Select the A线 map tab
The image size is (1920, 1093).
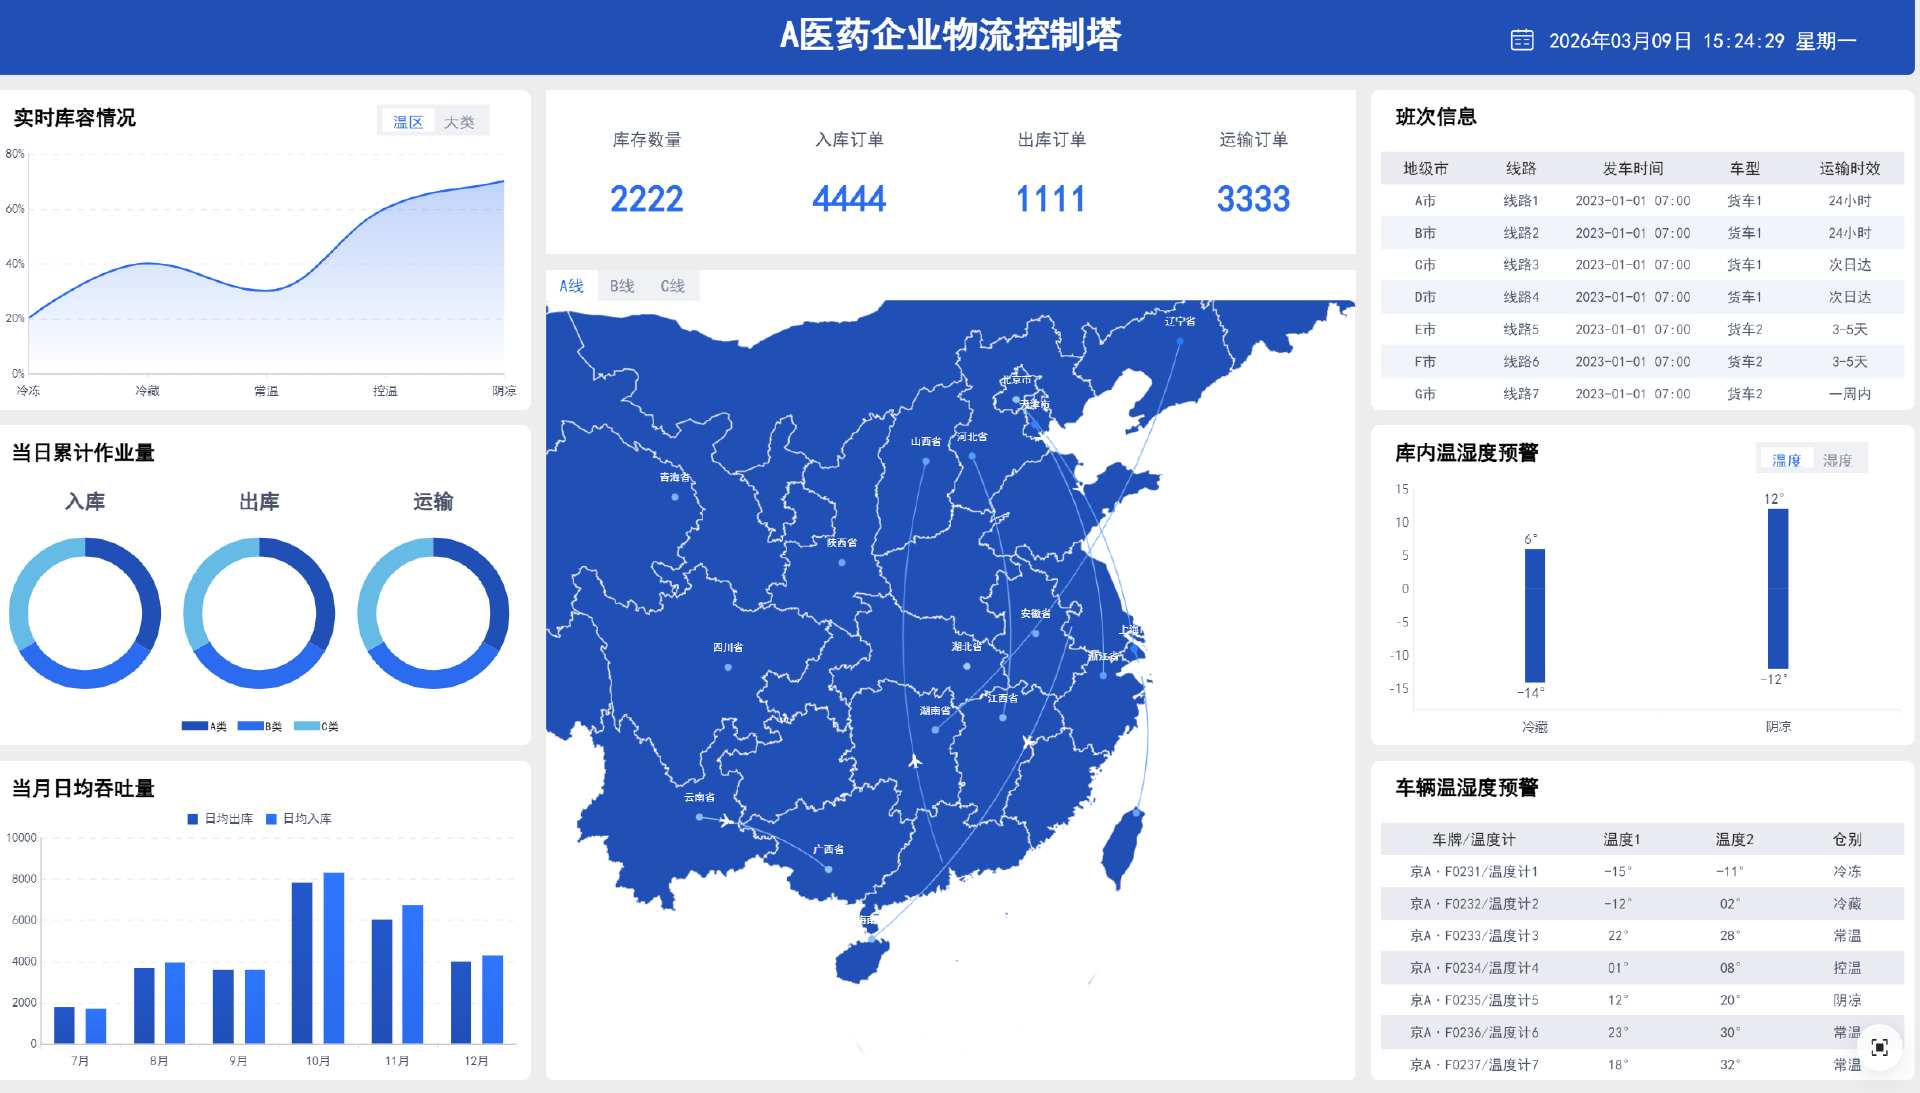[x=571, y=286]
